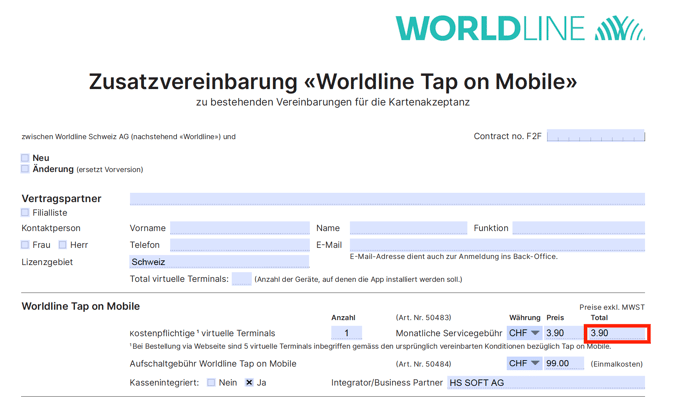Click the text 'Preise exkl. MWST'

coord(612,307)
